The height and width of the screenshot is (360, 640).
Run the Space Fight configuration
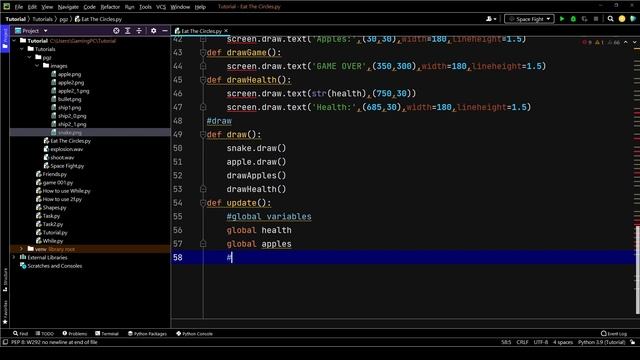click(562, 19)
